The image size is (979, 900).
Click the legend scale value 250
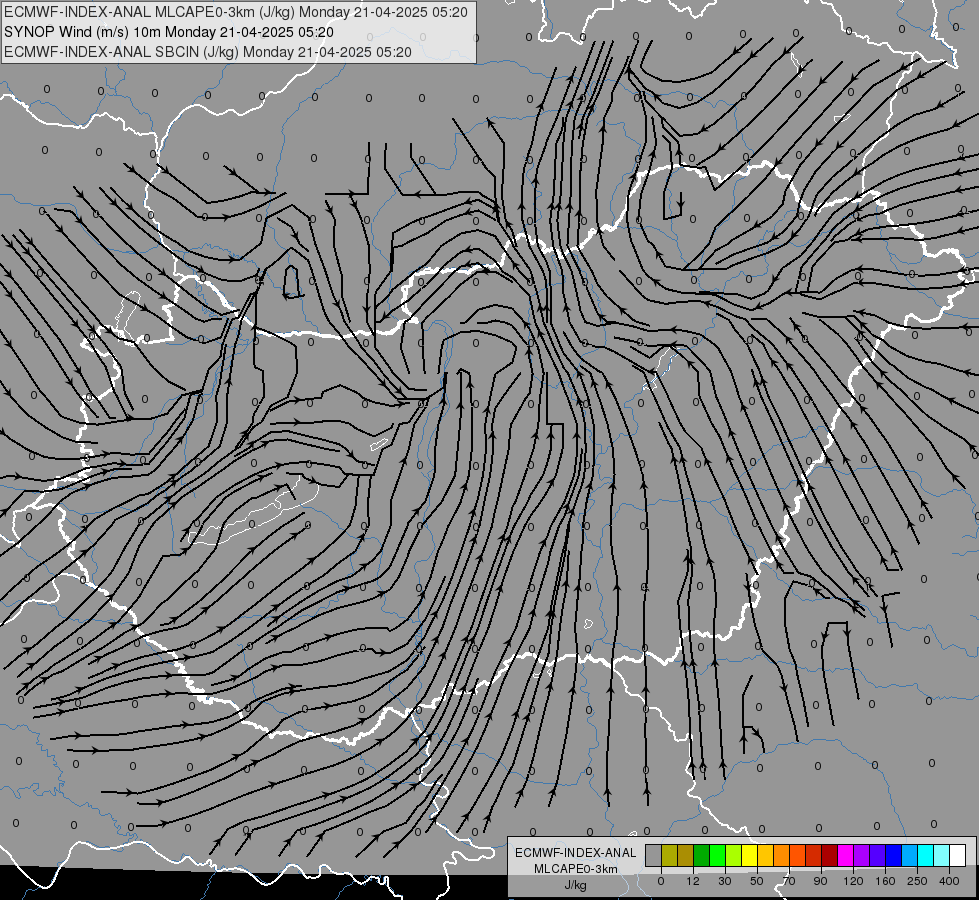tap(917, 881)
